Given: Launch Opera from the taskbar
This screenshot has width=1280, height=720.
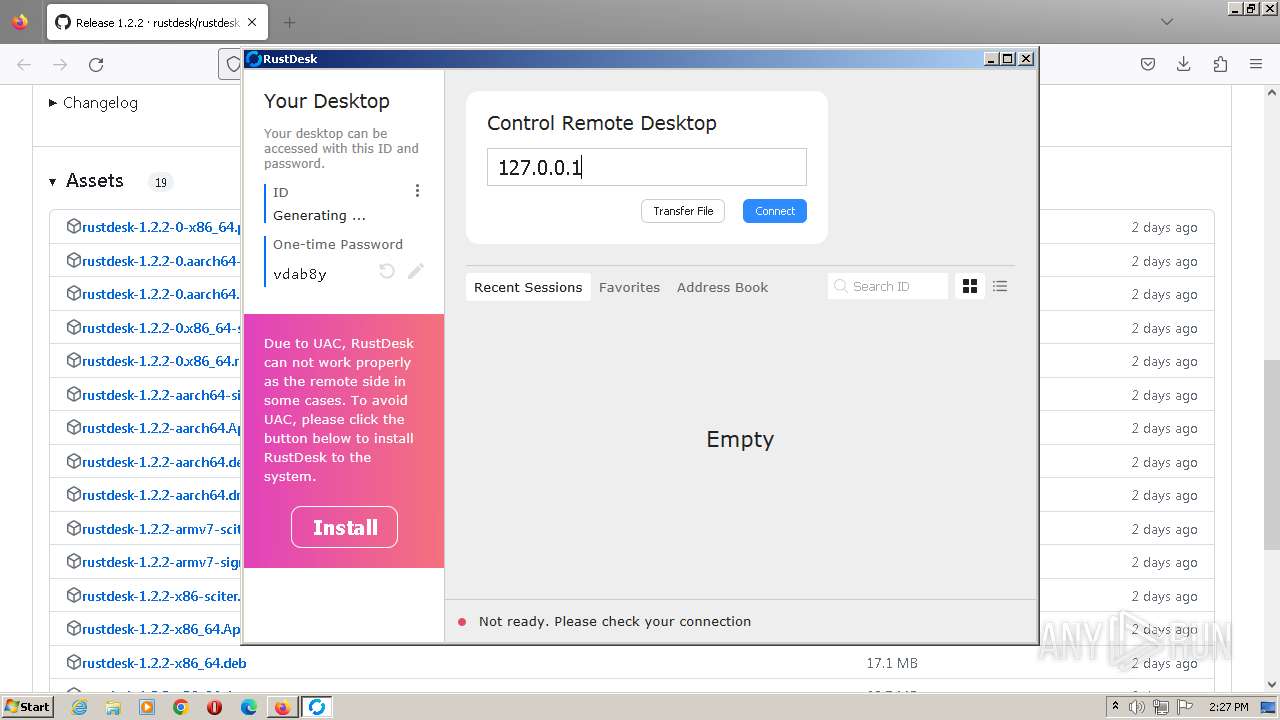Looking at the screenshot, I should point(214,707).
